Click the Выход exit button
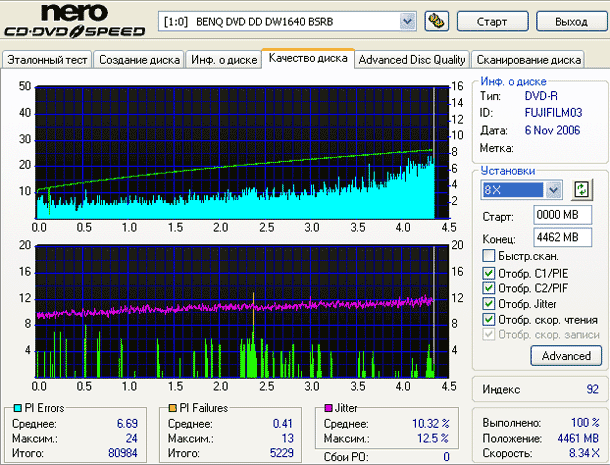Viewport: 610px width, 465px height. coord(570,21)
